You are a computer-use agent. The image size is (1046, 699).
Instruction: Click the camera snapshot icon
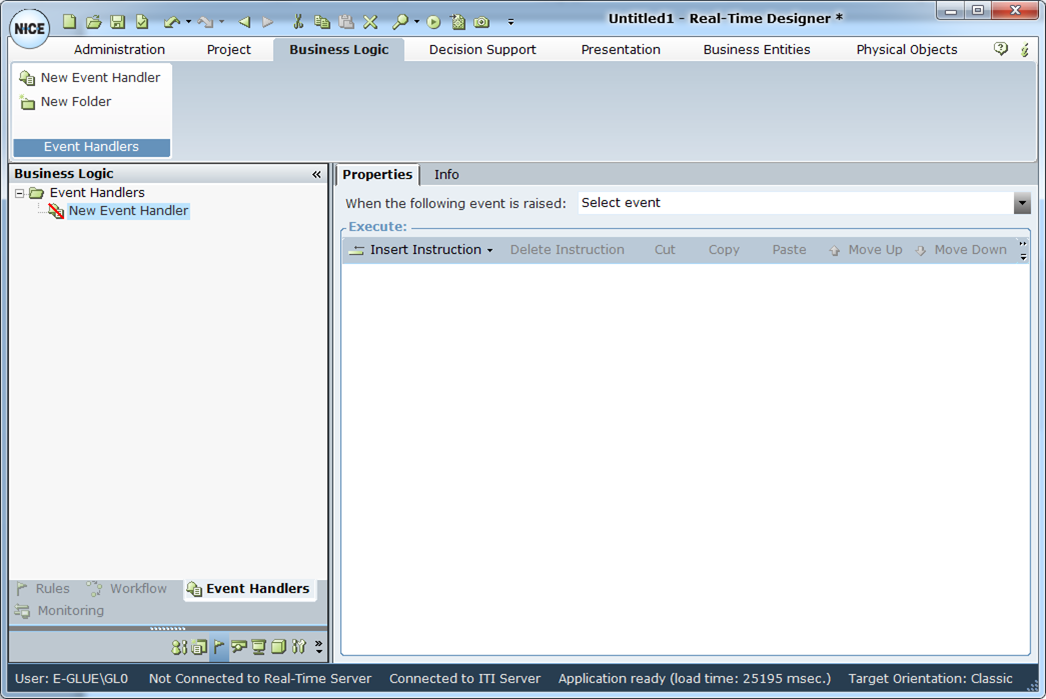pos(482,21)
